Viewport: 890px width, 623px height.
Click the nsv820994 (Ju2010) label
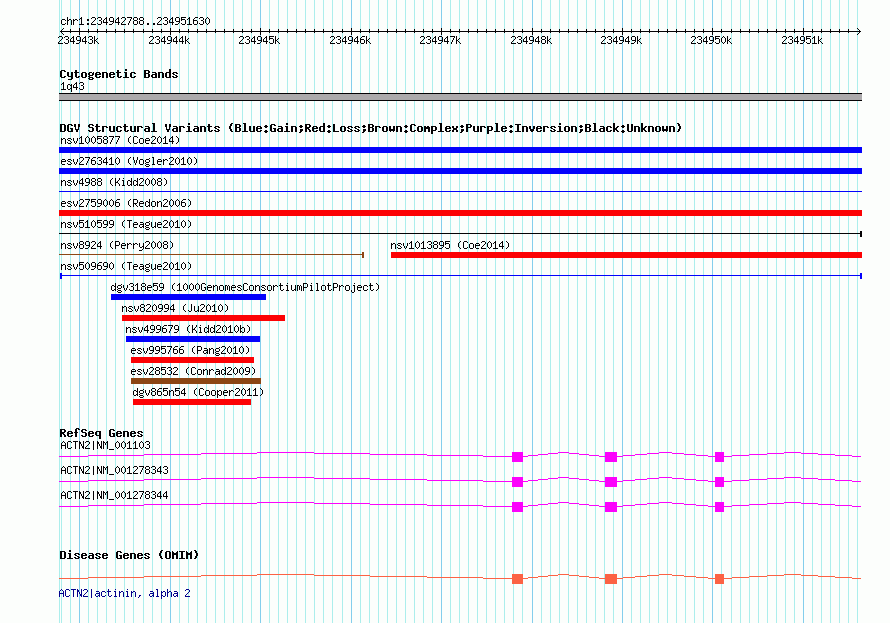click(x=175, y=308)
